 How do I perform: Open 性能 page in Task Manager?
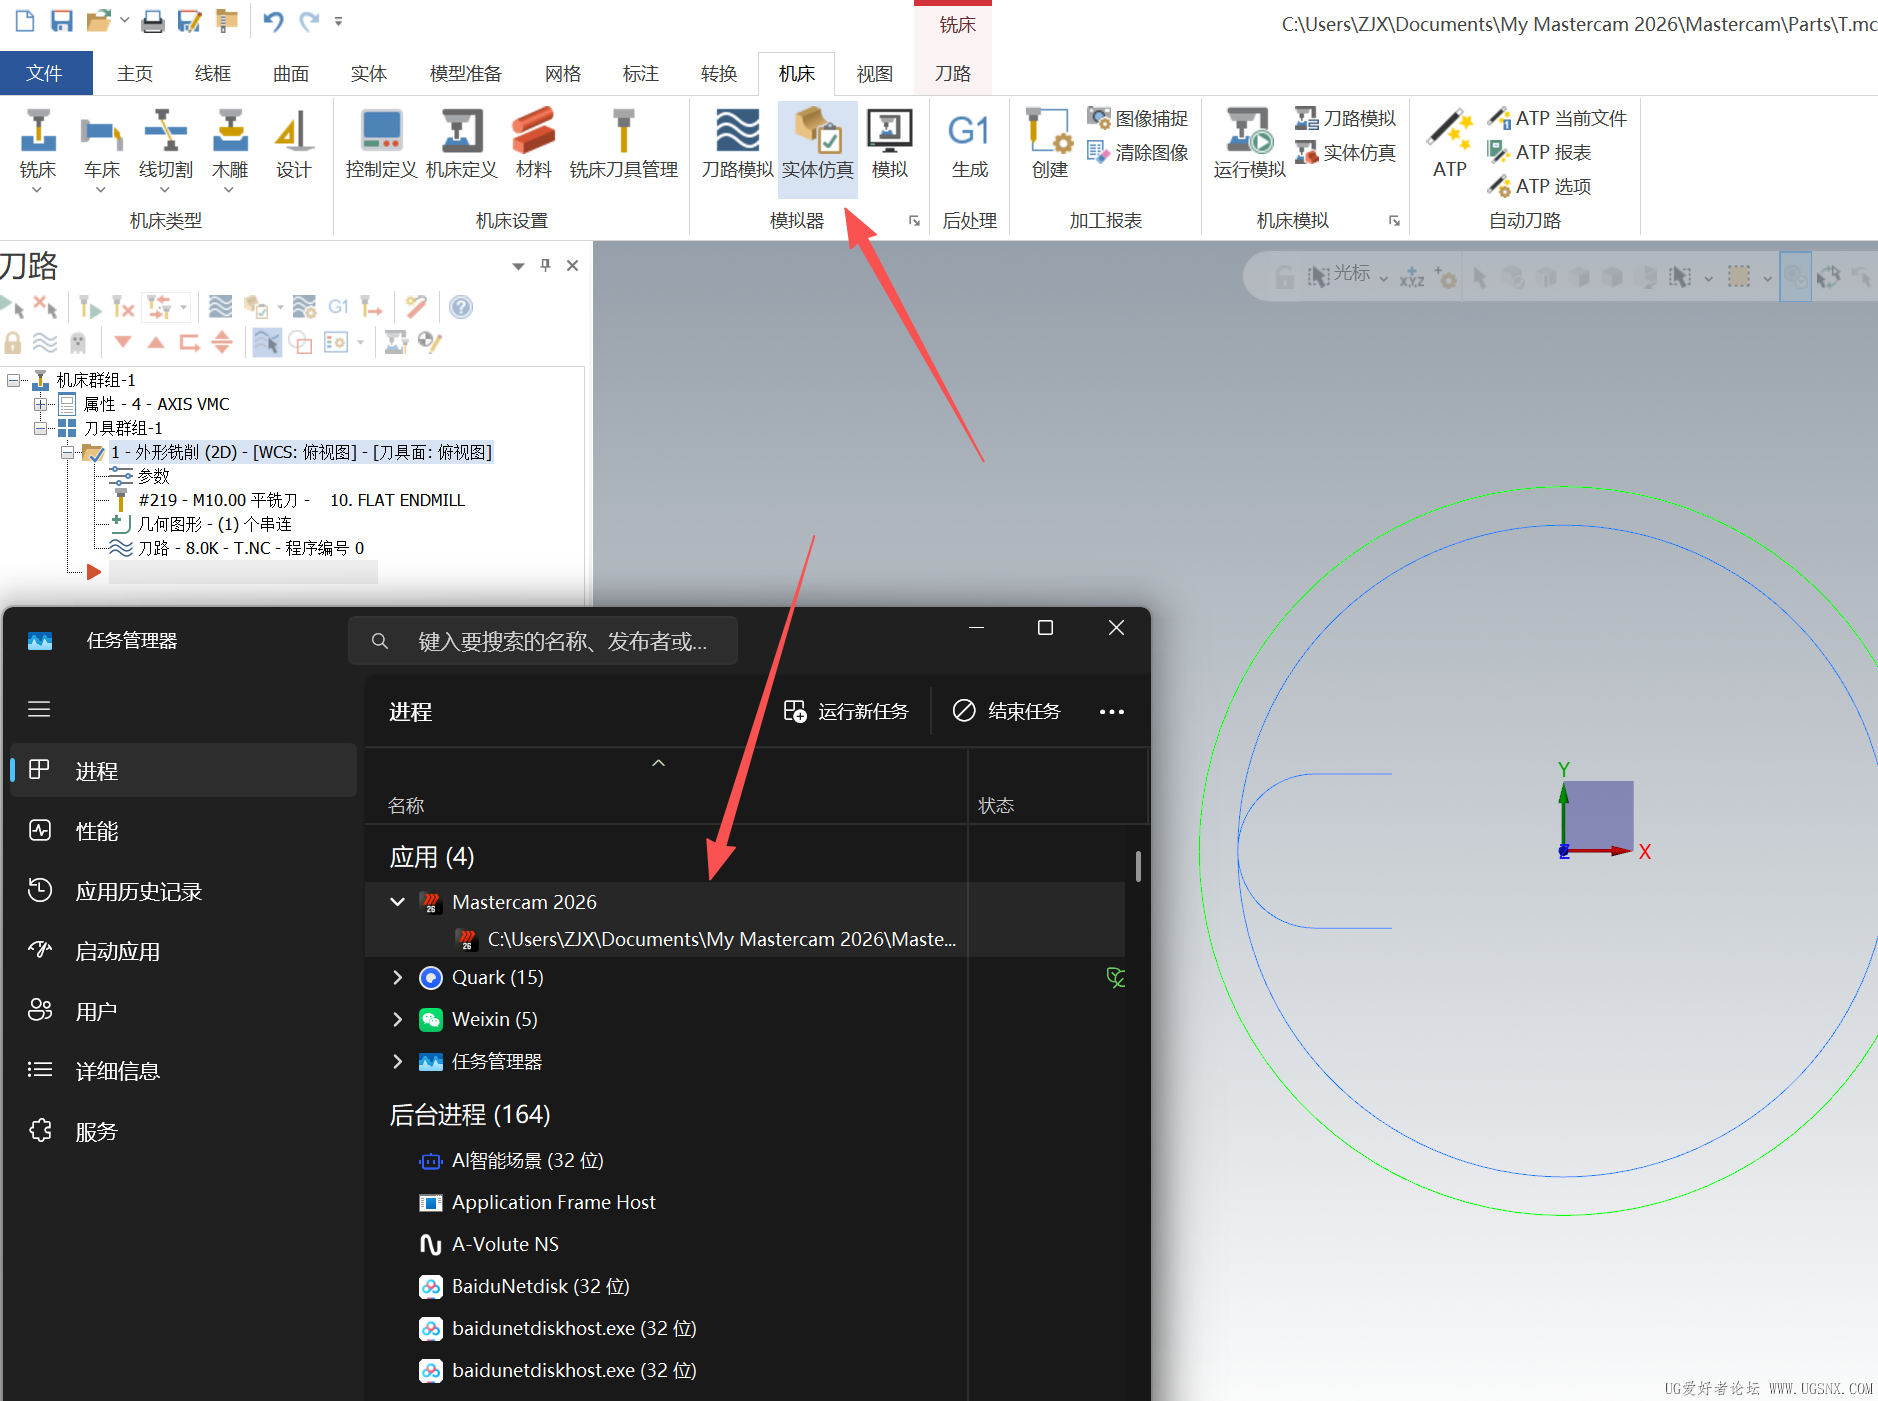point(183,831)
